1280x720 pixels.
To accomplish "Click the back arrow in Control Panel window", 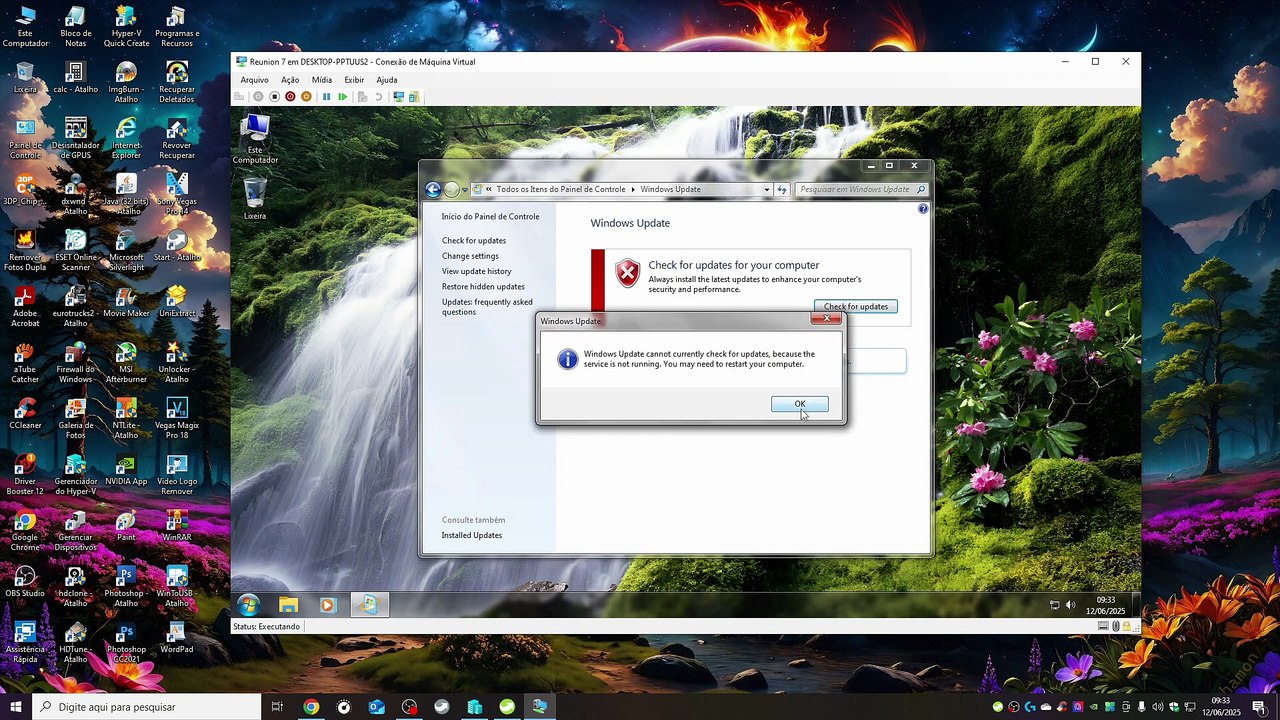I will click(433, 189).
